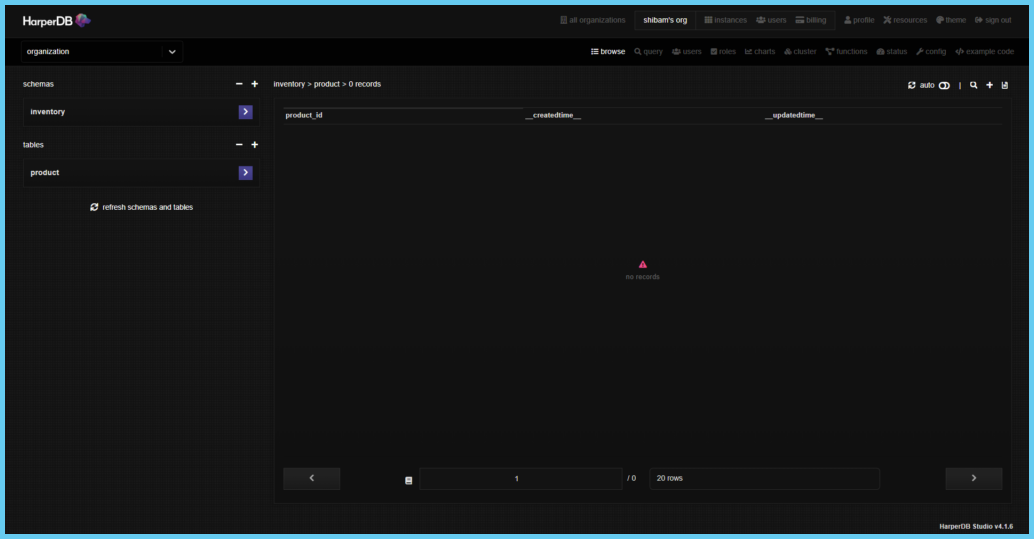Click the refresh icon beside auto
Viewport: 1034px width, 539px height.
pyautogui.click(x=912, y=85)
